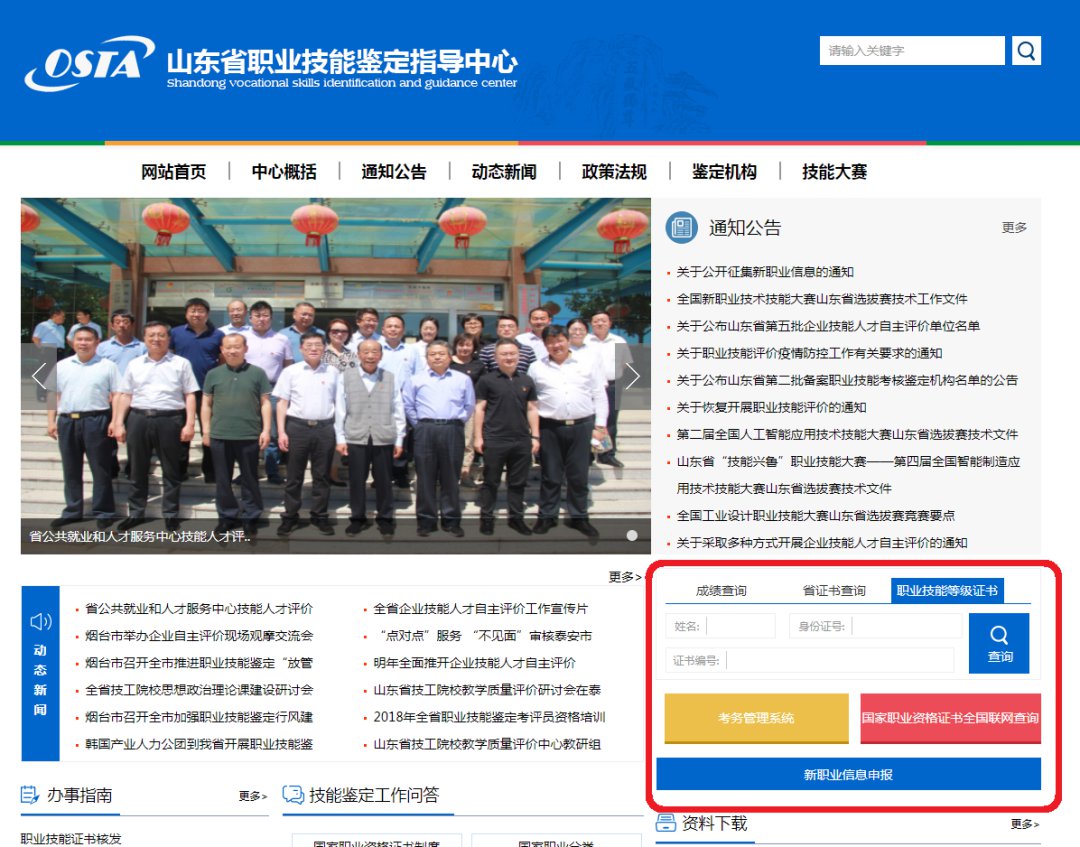
Task: Open 政策法规 navigation menu item
Action: [614, 171]
